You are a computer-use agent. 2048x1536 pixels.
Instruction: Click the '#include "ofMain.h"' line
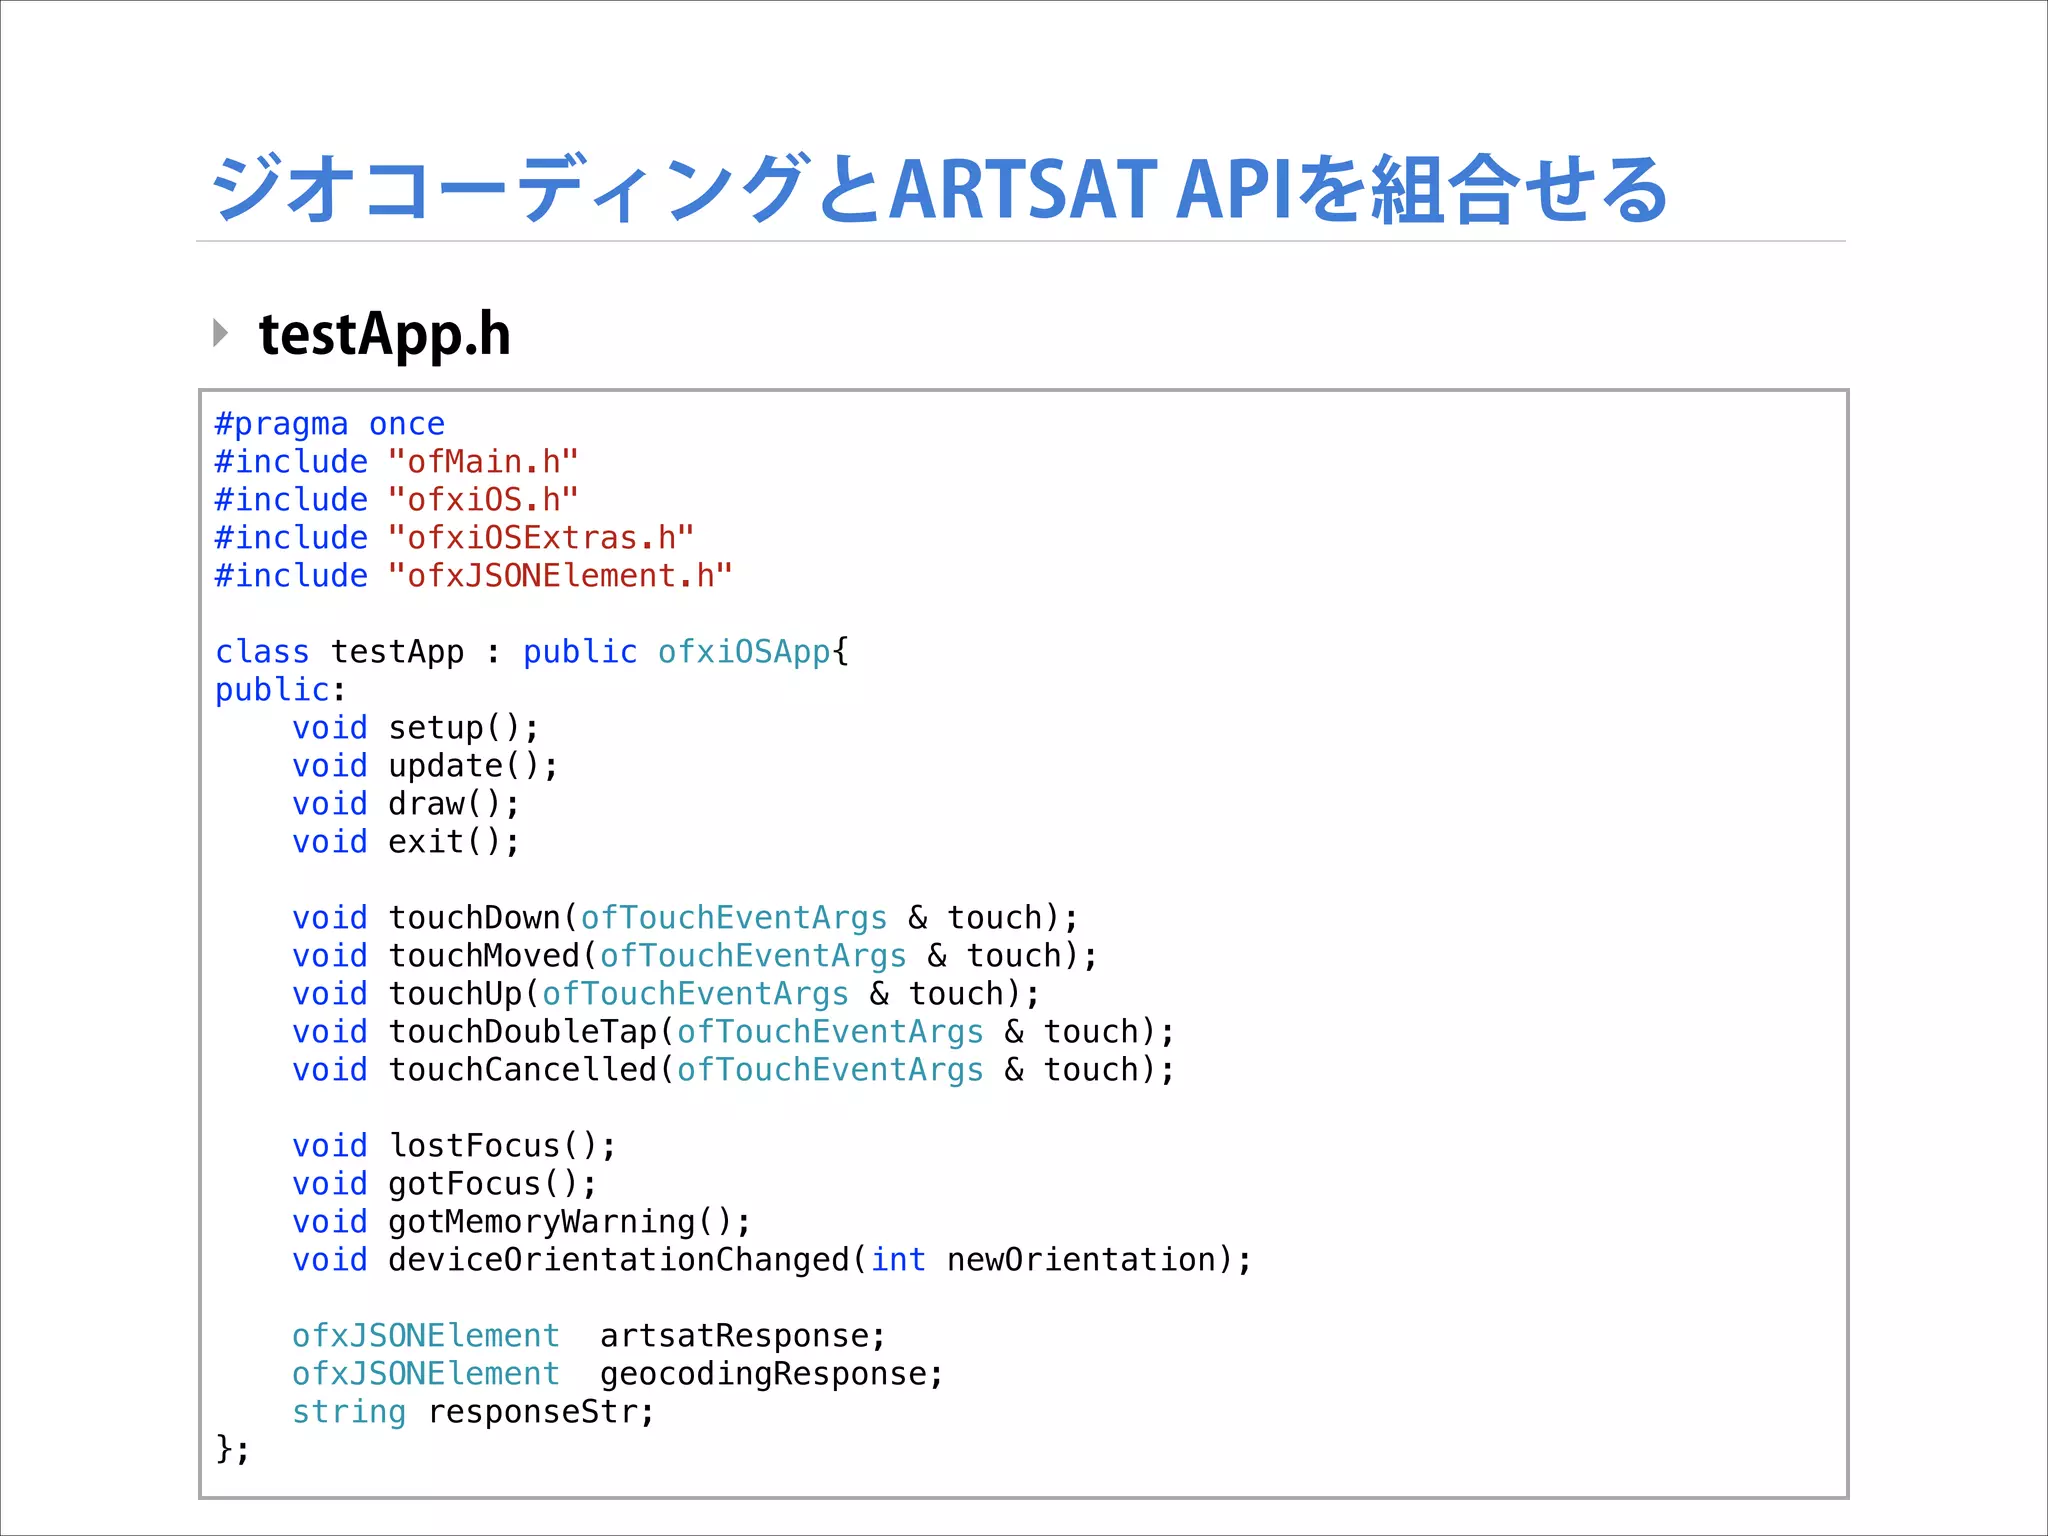(x=397, y=462)
